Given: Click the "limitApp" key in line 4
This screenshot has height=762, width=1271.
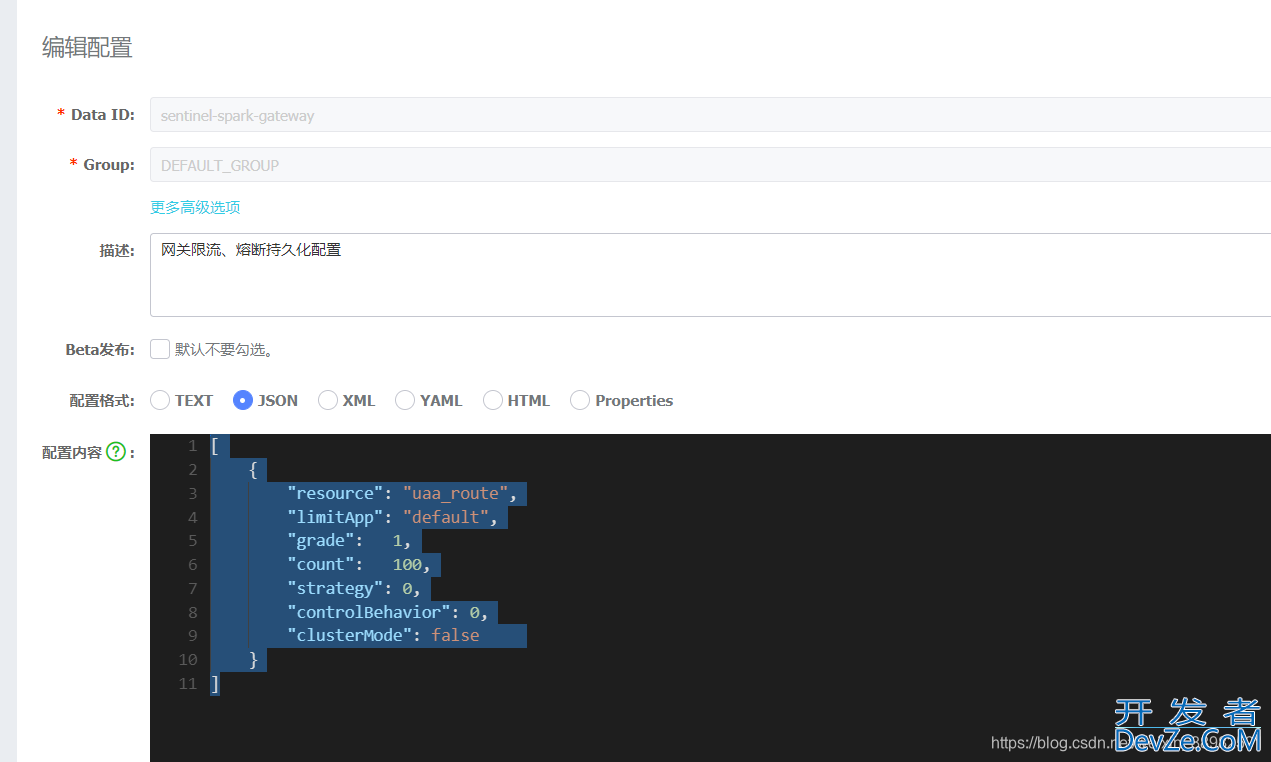Looking at the screenshot, I should click(x=336, y=517).
